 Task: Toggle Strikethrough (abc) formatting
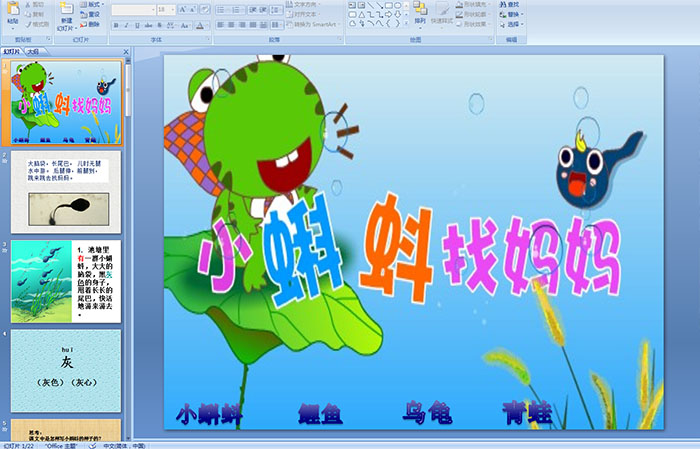click(149, 25)
